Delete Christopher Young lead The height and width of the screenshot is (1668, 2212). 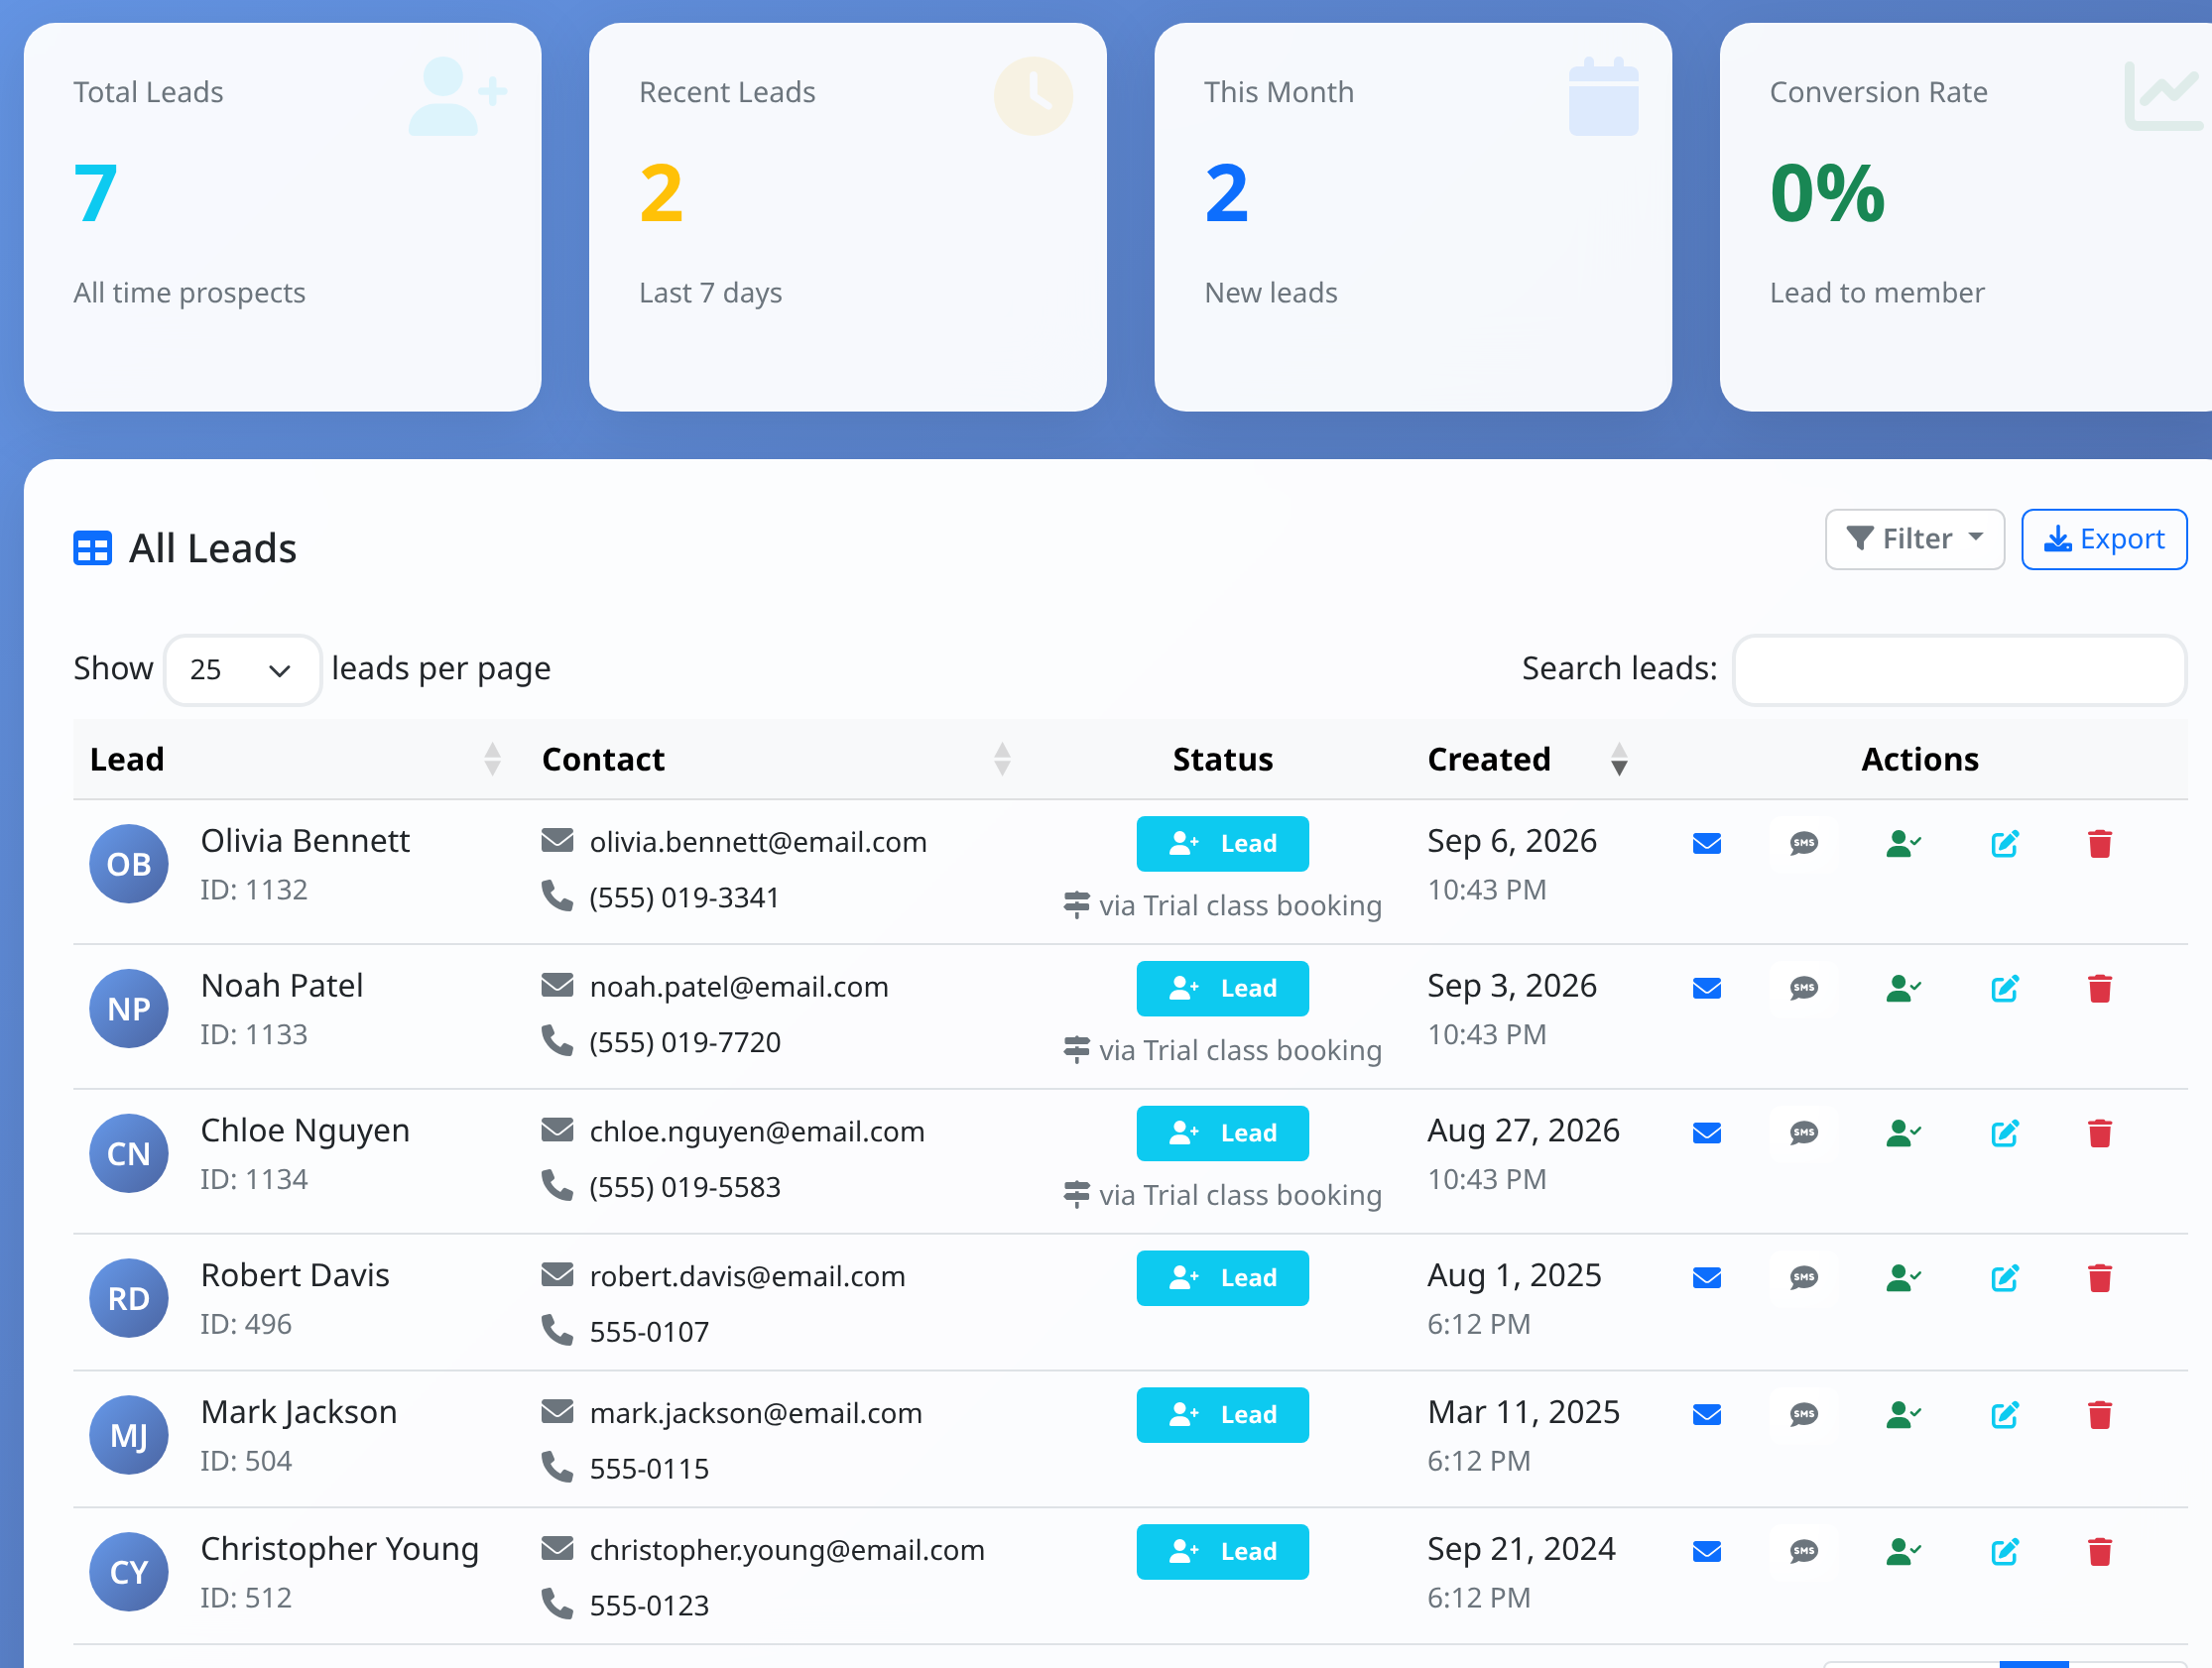(x=2100, y=1553)
